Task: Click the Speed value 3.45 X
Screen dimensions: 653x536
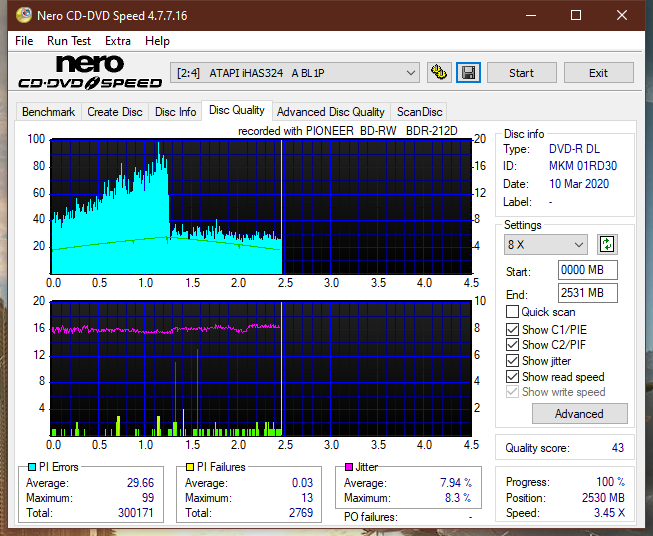Action: tap(609, 513)
